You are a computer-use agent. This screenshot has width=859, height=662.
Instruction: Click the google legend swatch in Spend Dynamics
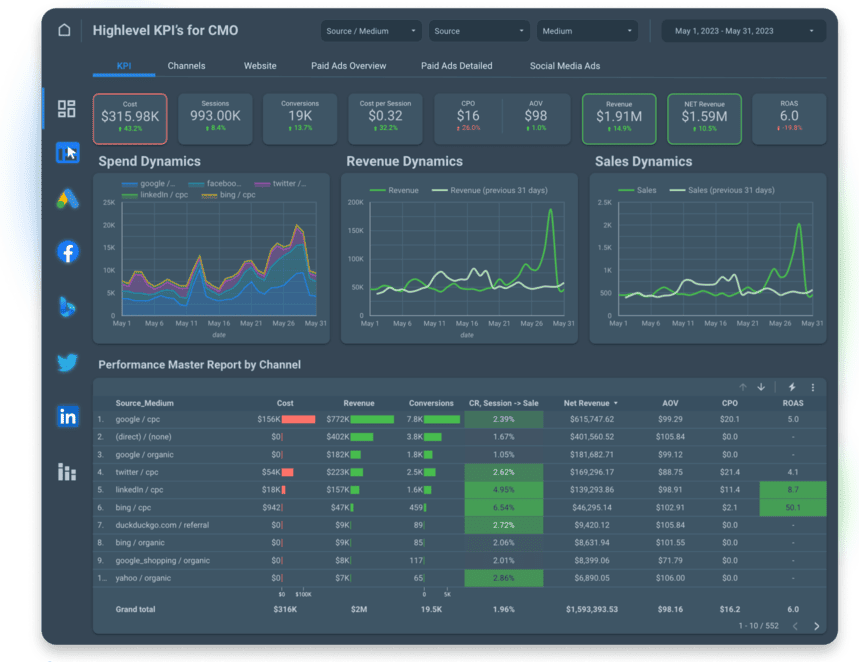coord(129,184)
